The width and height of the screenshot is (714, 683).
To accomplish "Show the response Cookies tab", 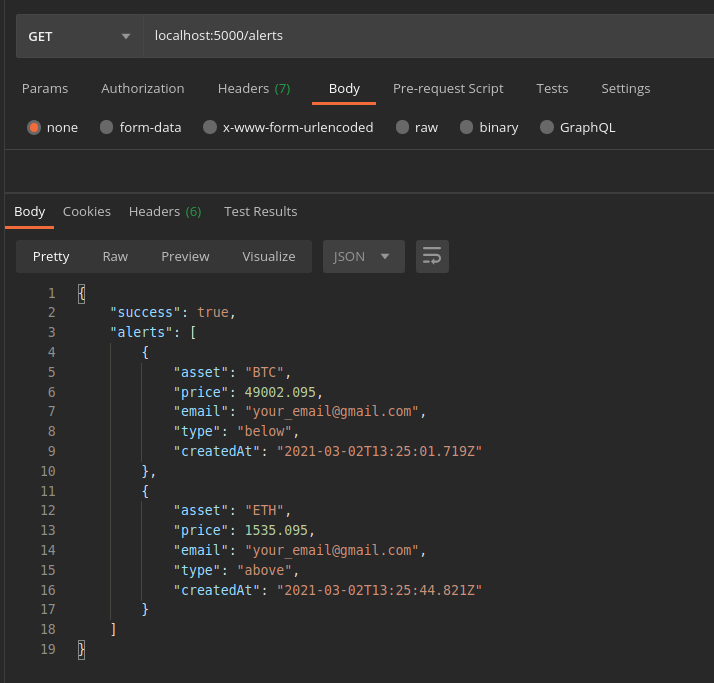I will click(x=87, y=212).
